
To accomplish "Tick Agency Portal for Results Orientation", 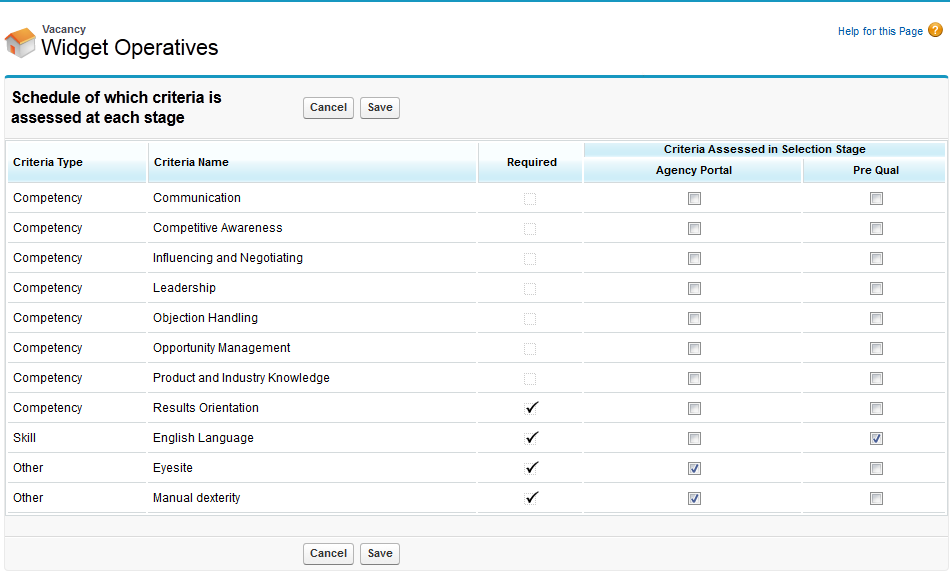I will (694, 408).
